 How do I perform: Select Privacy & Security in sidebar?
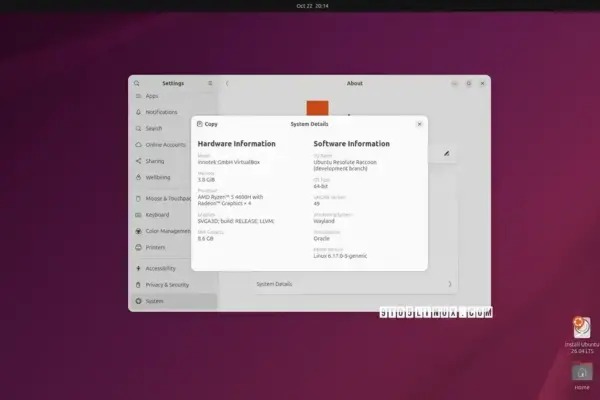pyautogui.click(x=174, y=285)
